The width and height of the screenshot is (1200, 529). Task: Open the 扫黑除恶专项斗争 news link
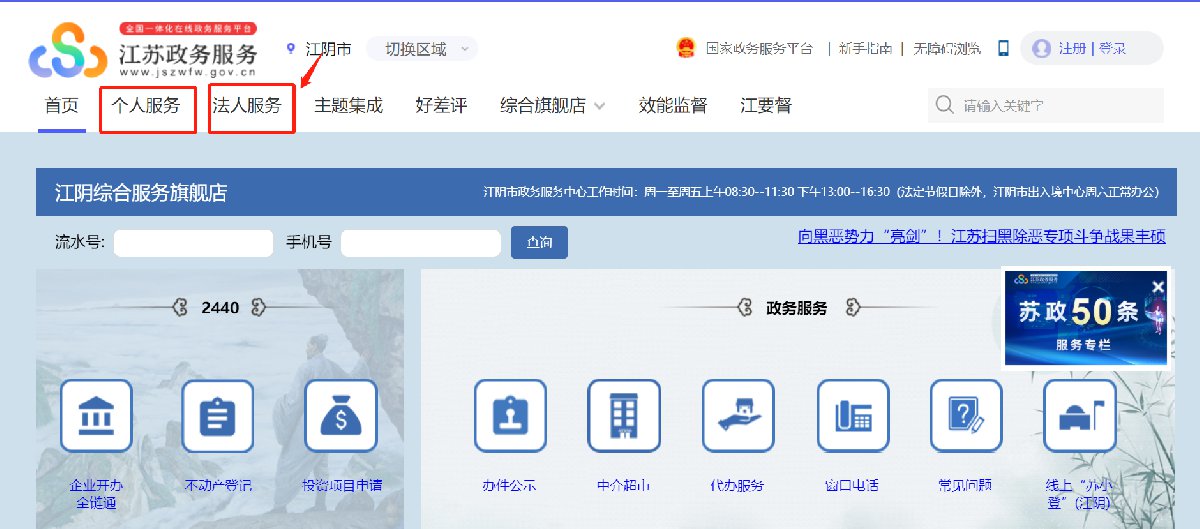pos(981,237)
